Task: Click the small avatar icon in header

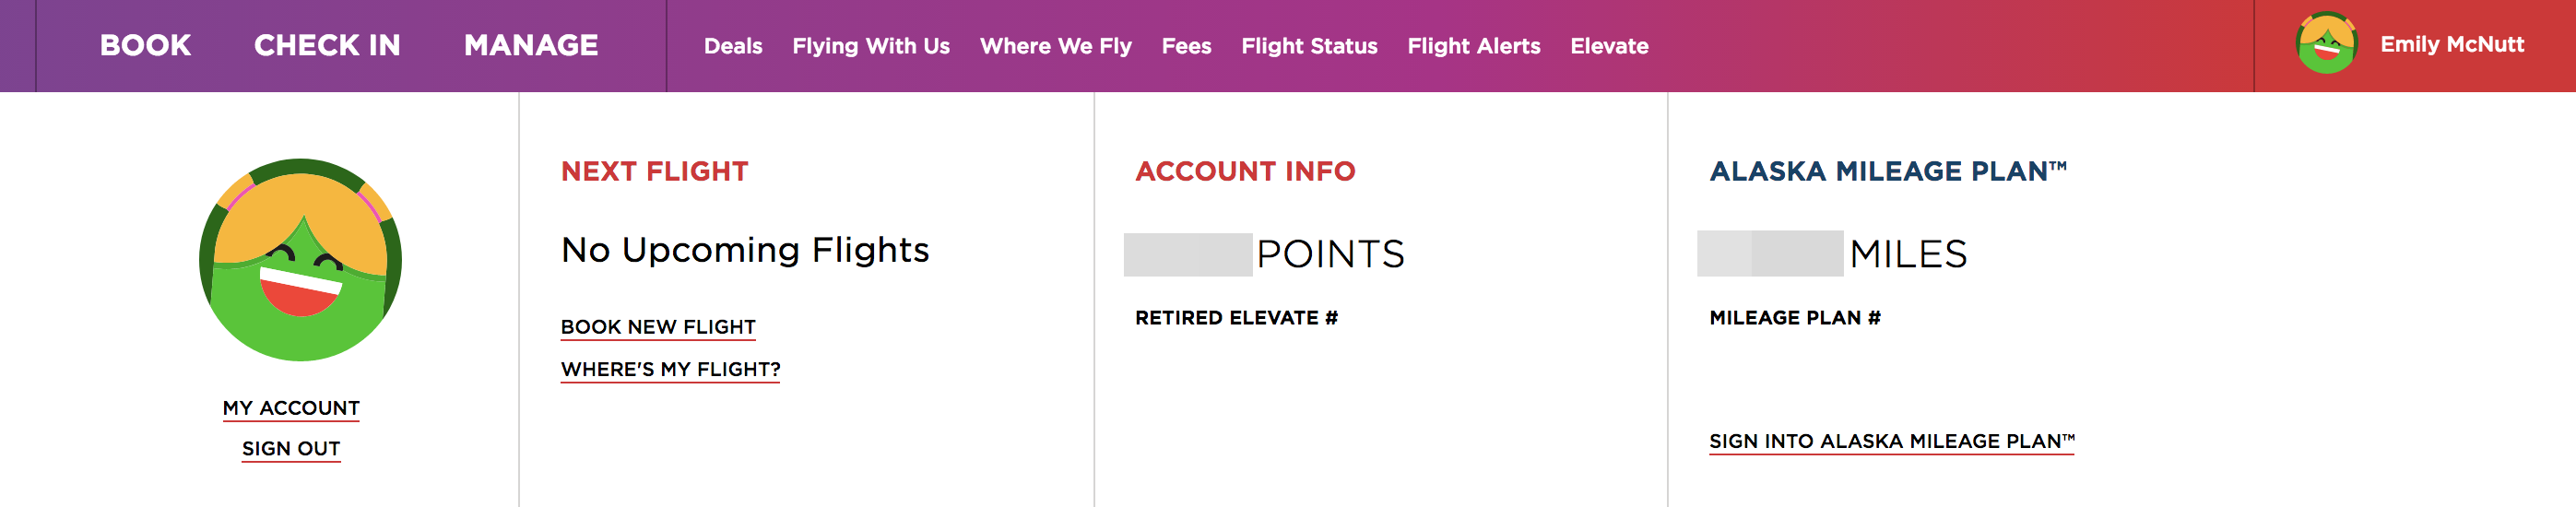Action: click(2326, 44)
